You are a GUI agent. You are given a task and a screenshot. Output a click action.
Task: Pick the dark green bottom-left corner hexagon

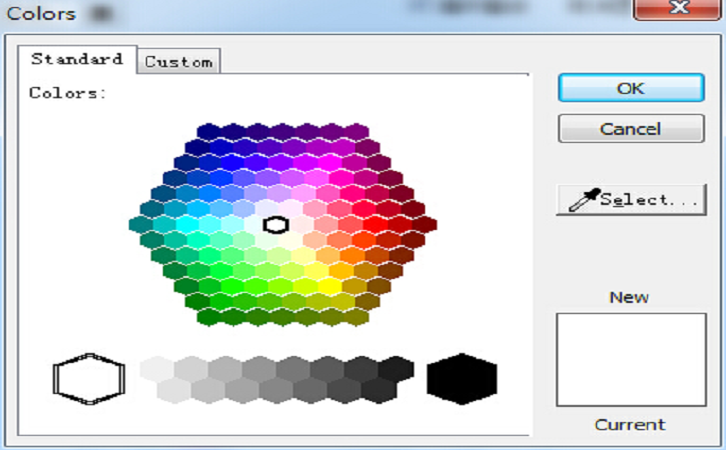pyautogui.click(x=208, y=317)
